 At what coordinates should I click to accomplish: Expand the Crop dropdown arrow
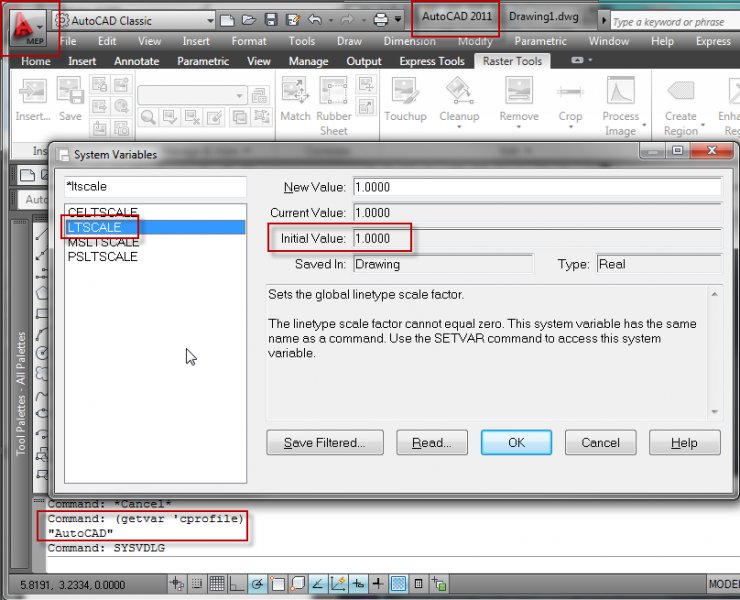(571, 127)
